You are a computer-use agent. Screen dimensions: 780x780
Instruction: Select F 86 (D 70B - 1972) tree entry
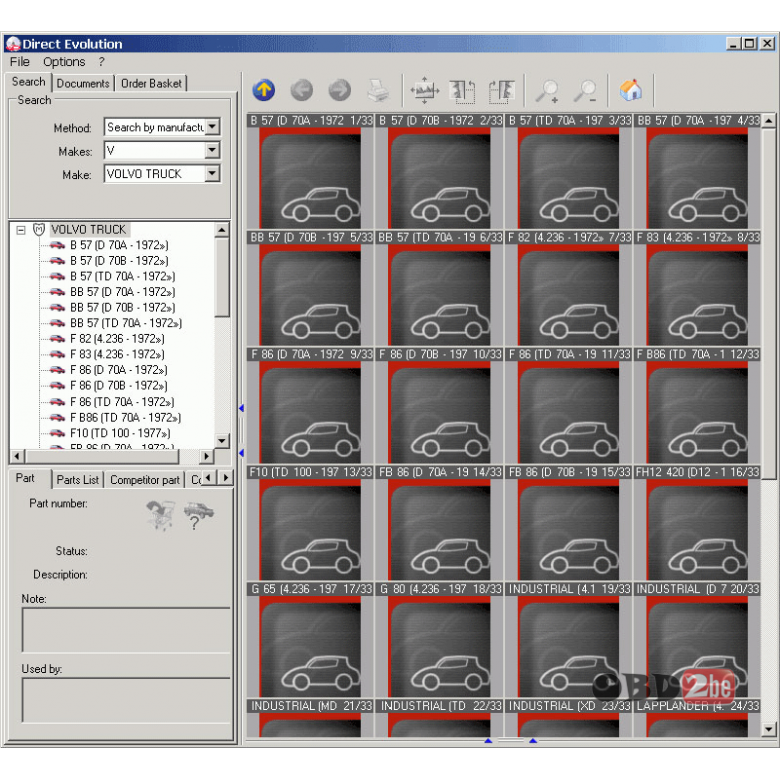pyautogui.click(x=118, y=386)
